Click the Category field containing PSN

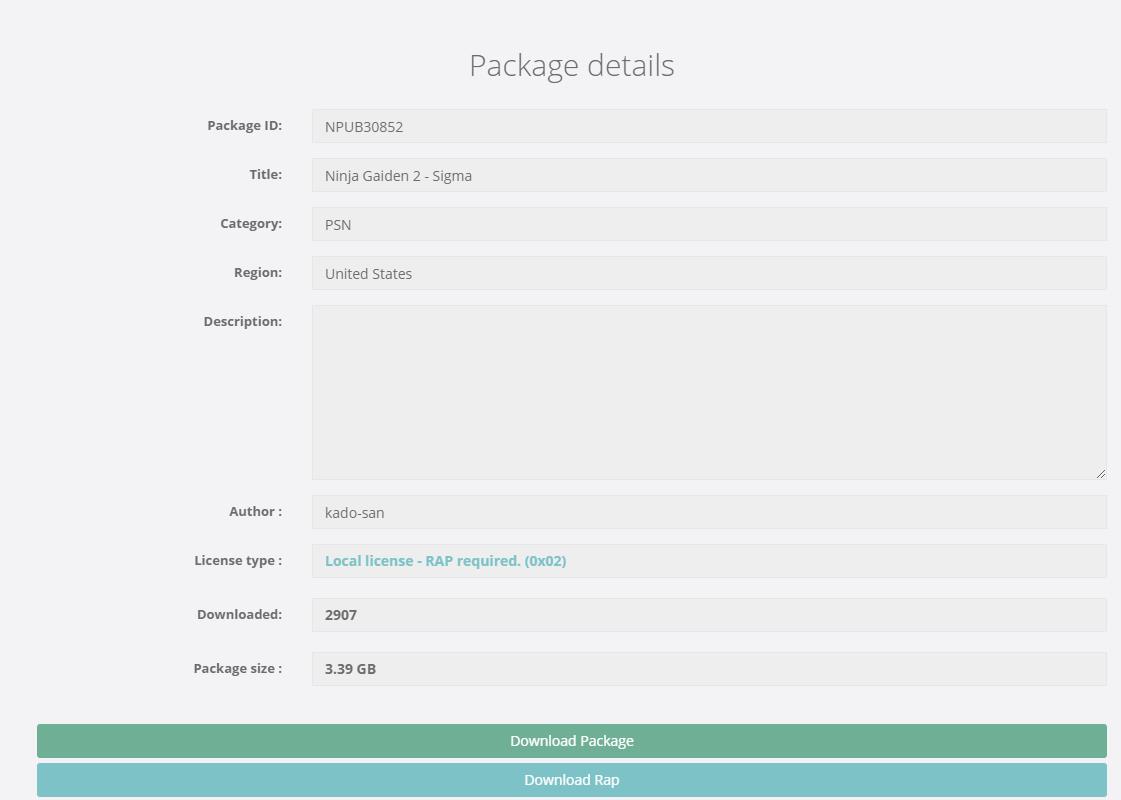click(x=708, y=224)
